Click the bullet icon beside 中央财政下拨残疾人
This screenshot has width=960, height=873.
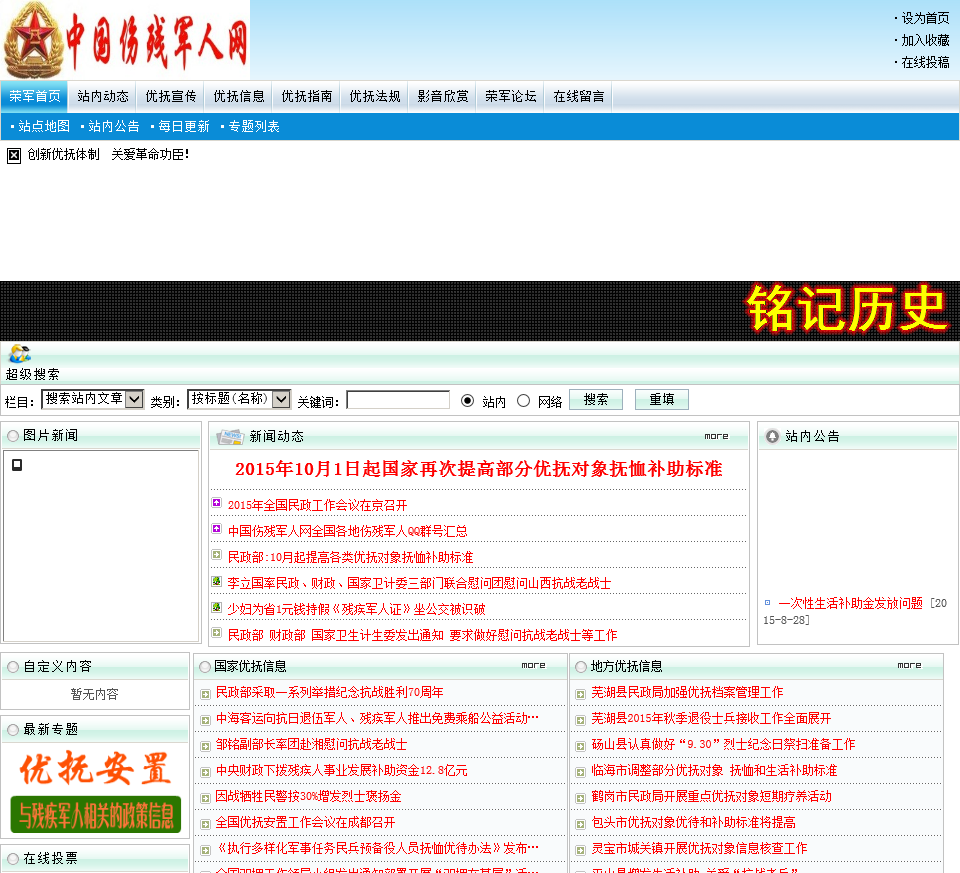click(205, 772)
